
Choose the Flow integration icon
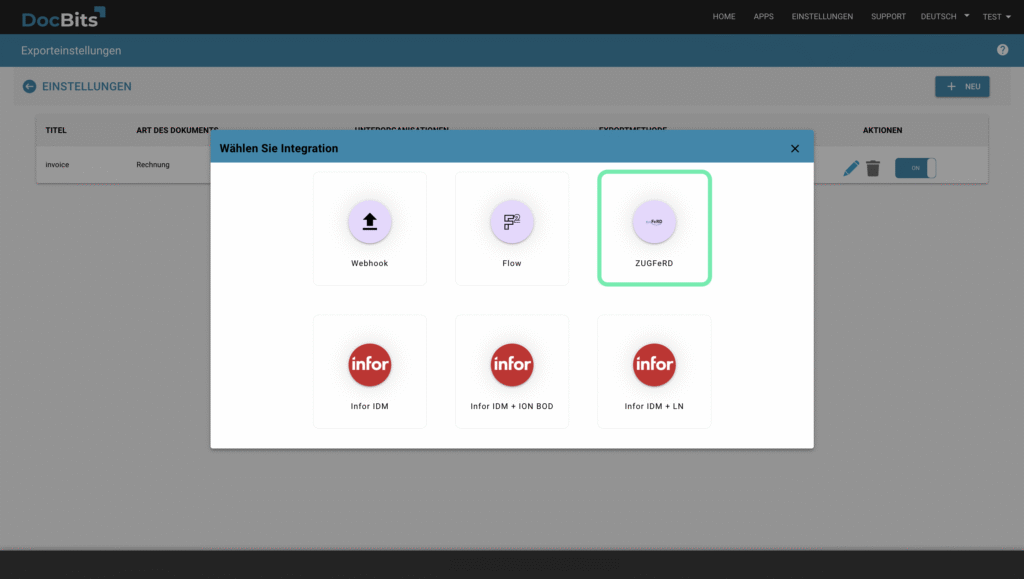coord(512,222)
